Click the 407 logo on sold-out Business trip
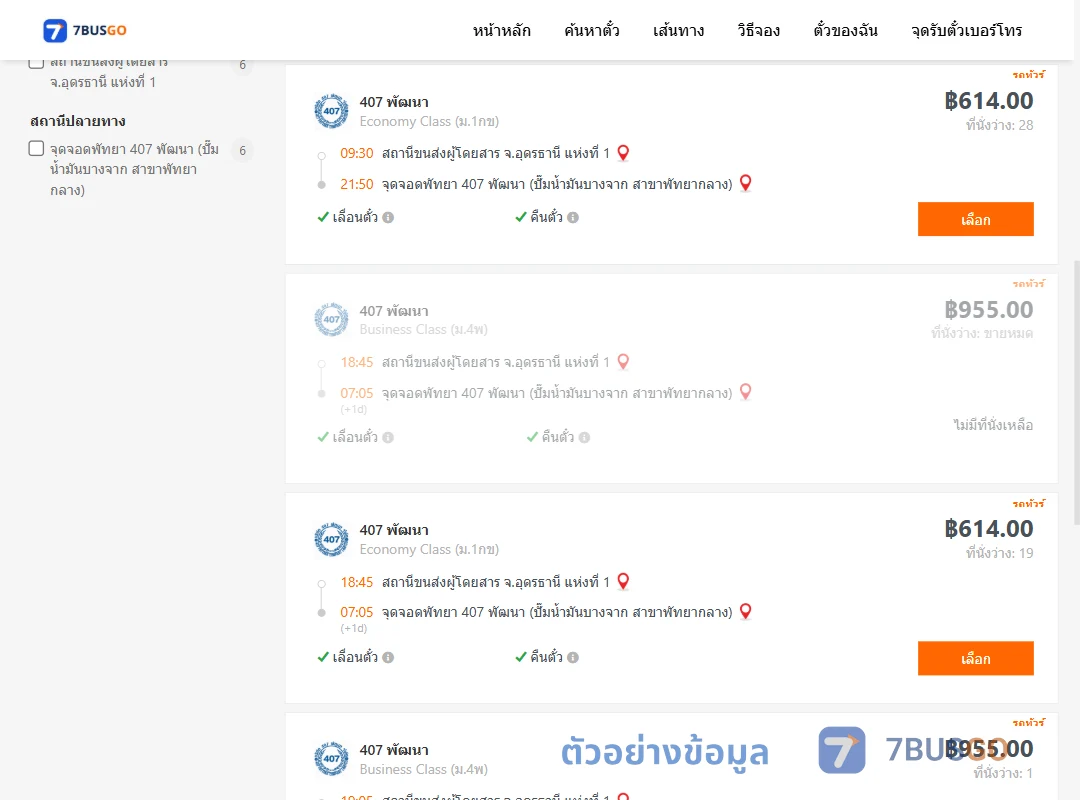This screenshot has height=800, width=1080. (x=331, y=319)
